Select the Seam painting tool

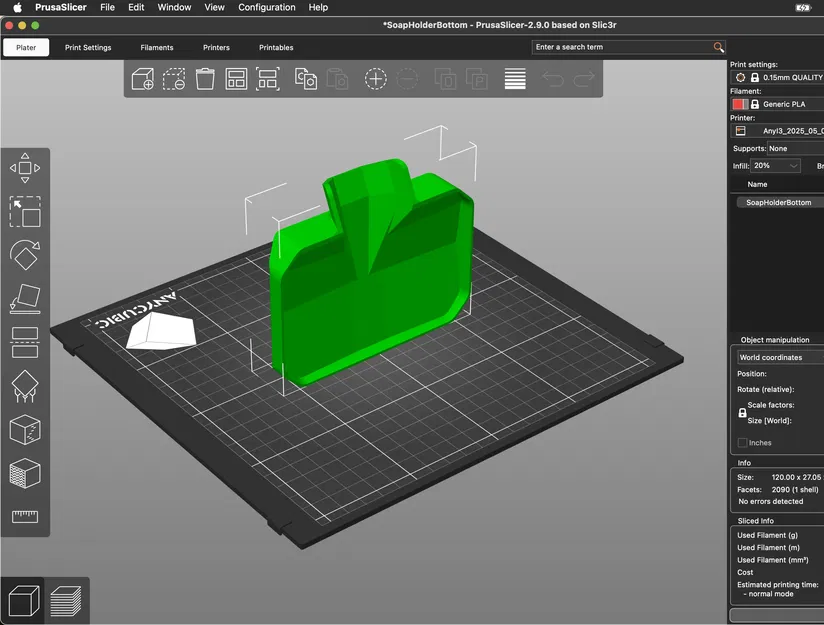point(25,429)
